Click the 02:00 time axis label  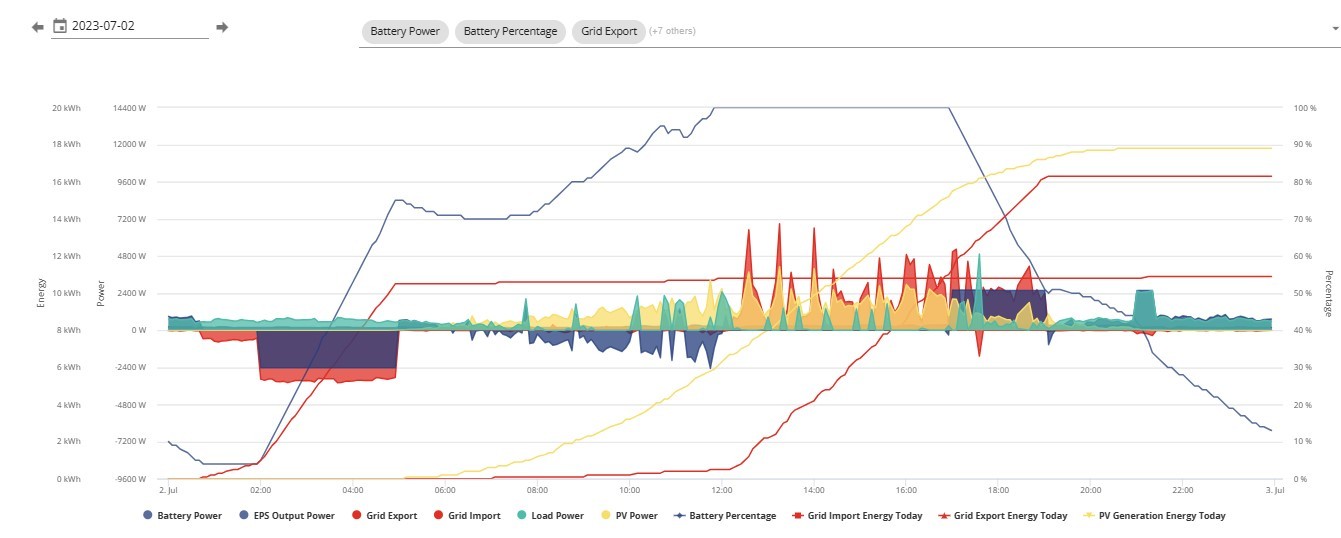[x=261, y=491]
